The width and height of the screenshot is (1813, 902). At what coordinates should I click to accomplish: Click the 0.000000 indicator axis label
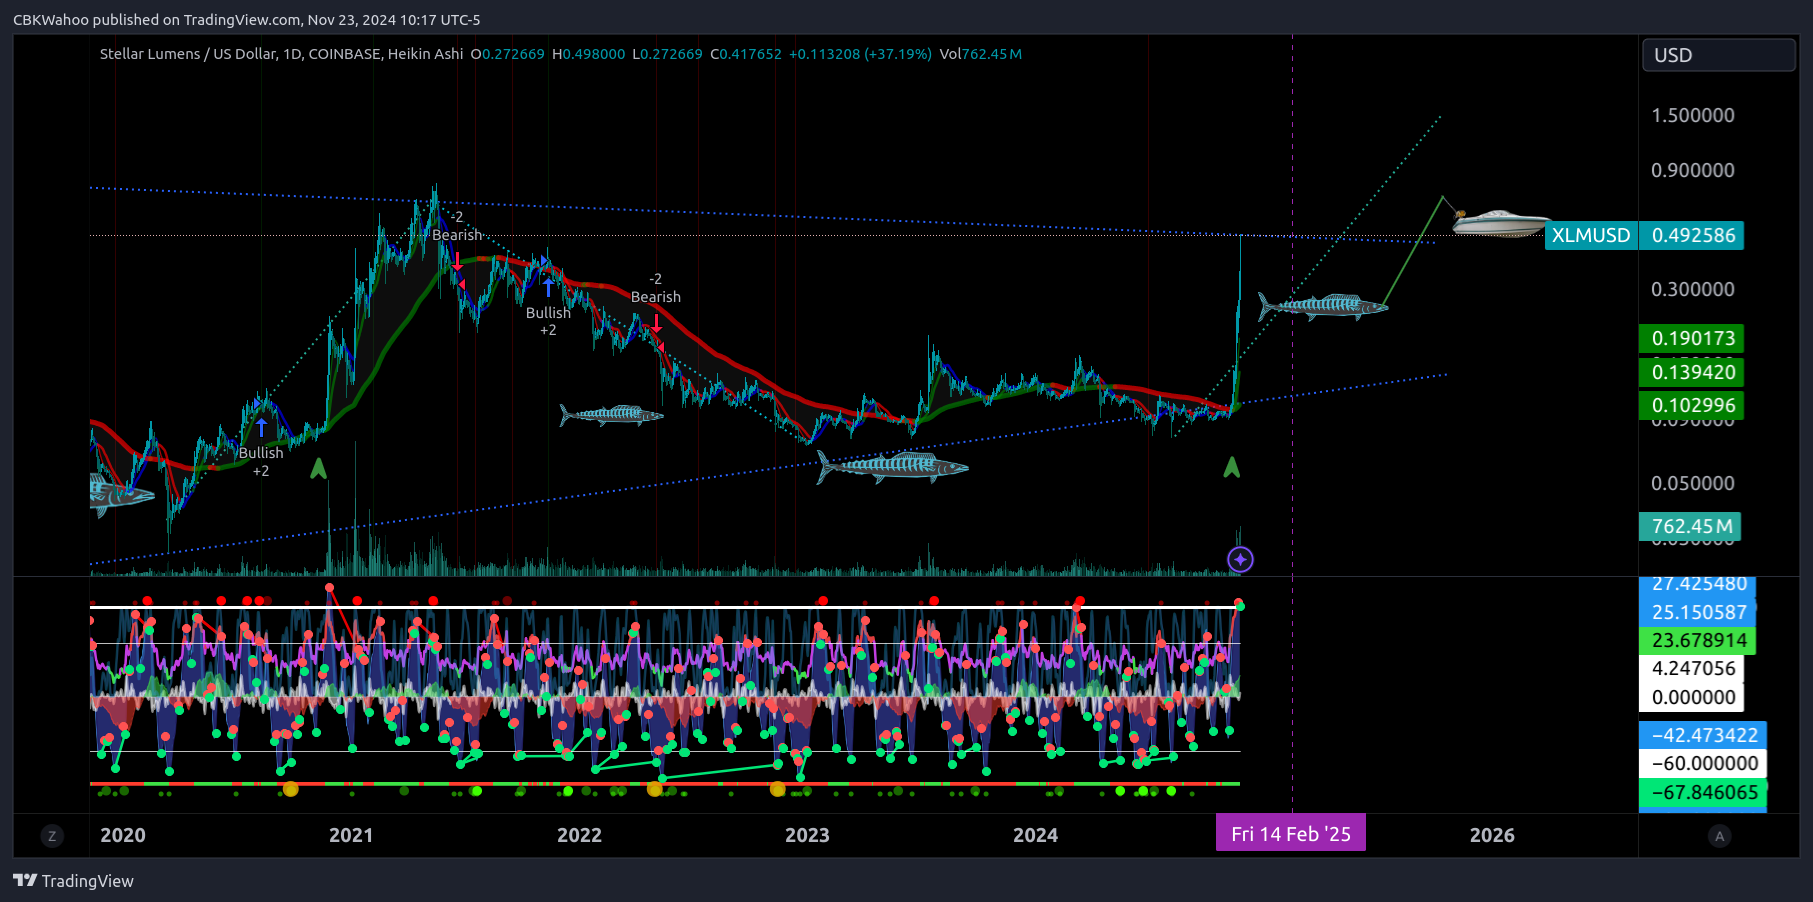point(1692,697)
